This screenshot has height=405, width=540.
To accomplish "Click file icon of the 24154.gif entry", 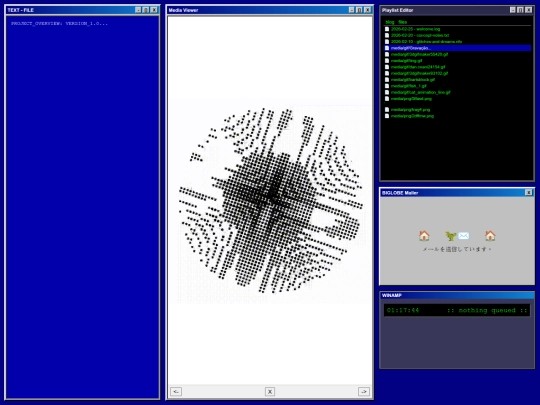I will pyautogui.click(x=387, y=67).
